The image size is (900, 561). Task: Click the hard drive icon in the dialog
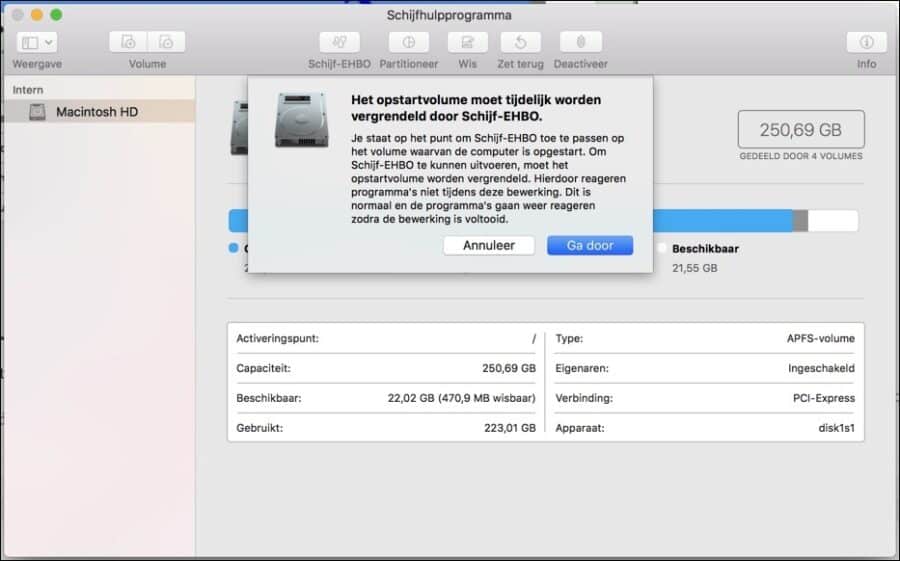(x=301, y=120)
